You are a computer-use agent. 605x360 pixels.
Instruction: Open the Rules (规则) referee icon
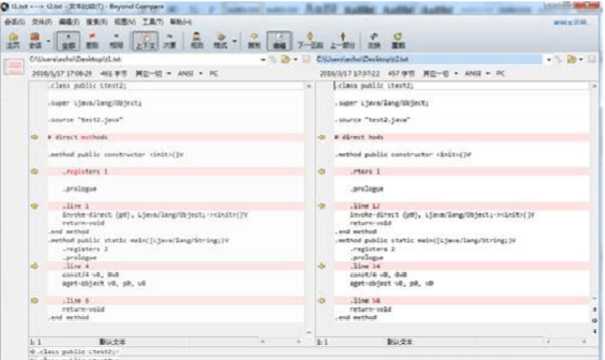(197, 41)
